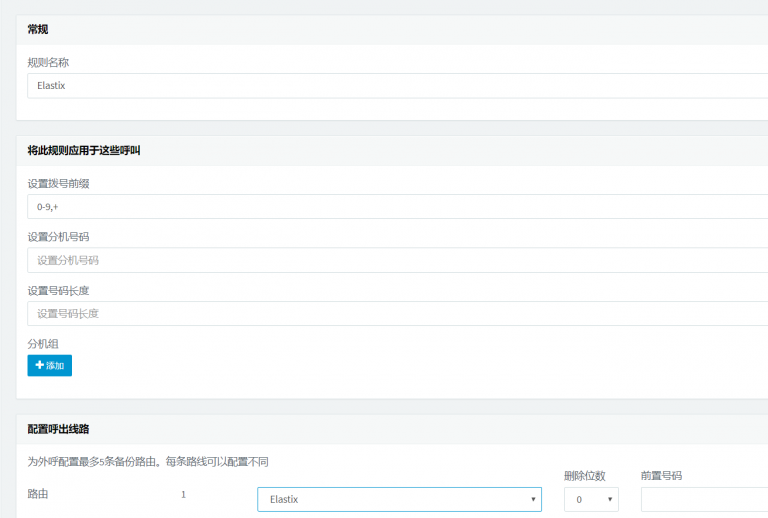Select the 设置分机号码 input box
This screenshot has width=768, height=518.
pos(397,260)
